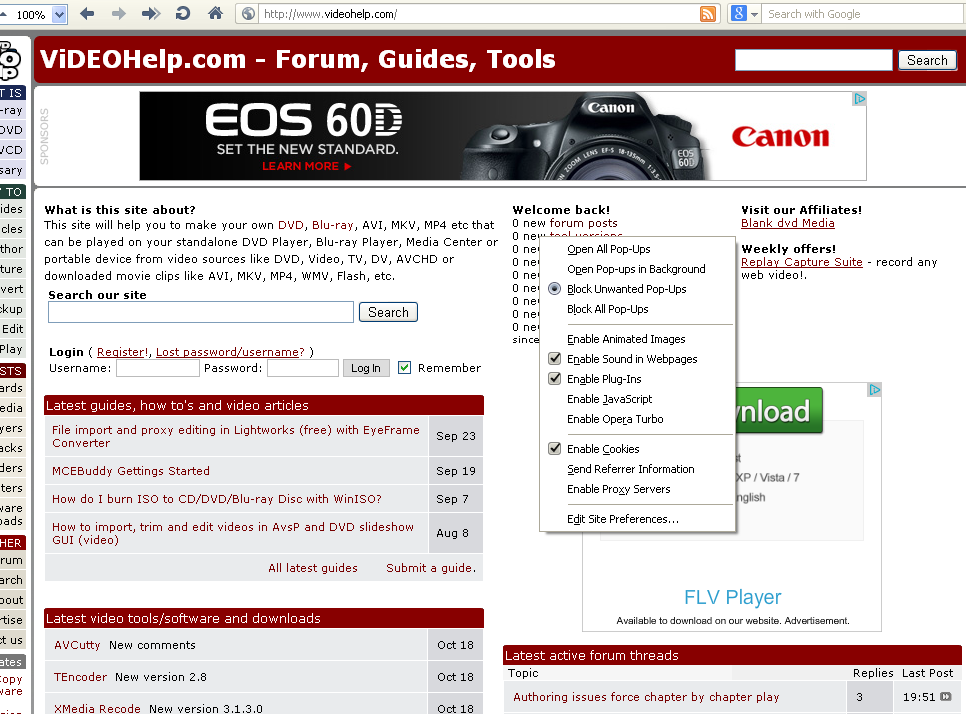Open the Submit a guide link
This screenshot has height=714, width=966.
pyautogui.click(x=430, y=568)
